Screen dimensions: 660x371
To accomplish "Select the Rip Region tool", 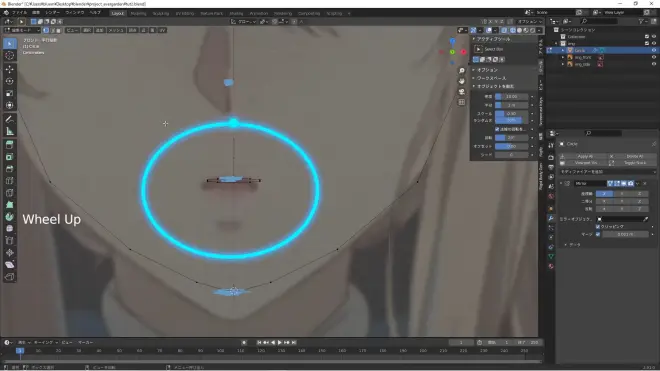I will click(x=10, y=277).
